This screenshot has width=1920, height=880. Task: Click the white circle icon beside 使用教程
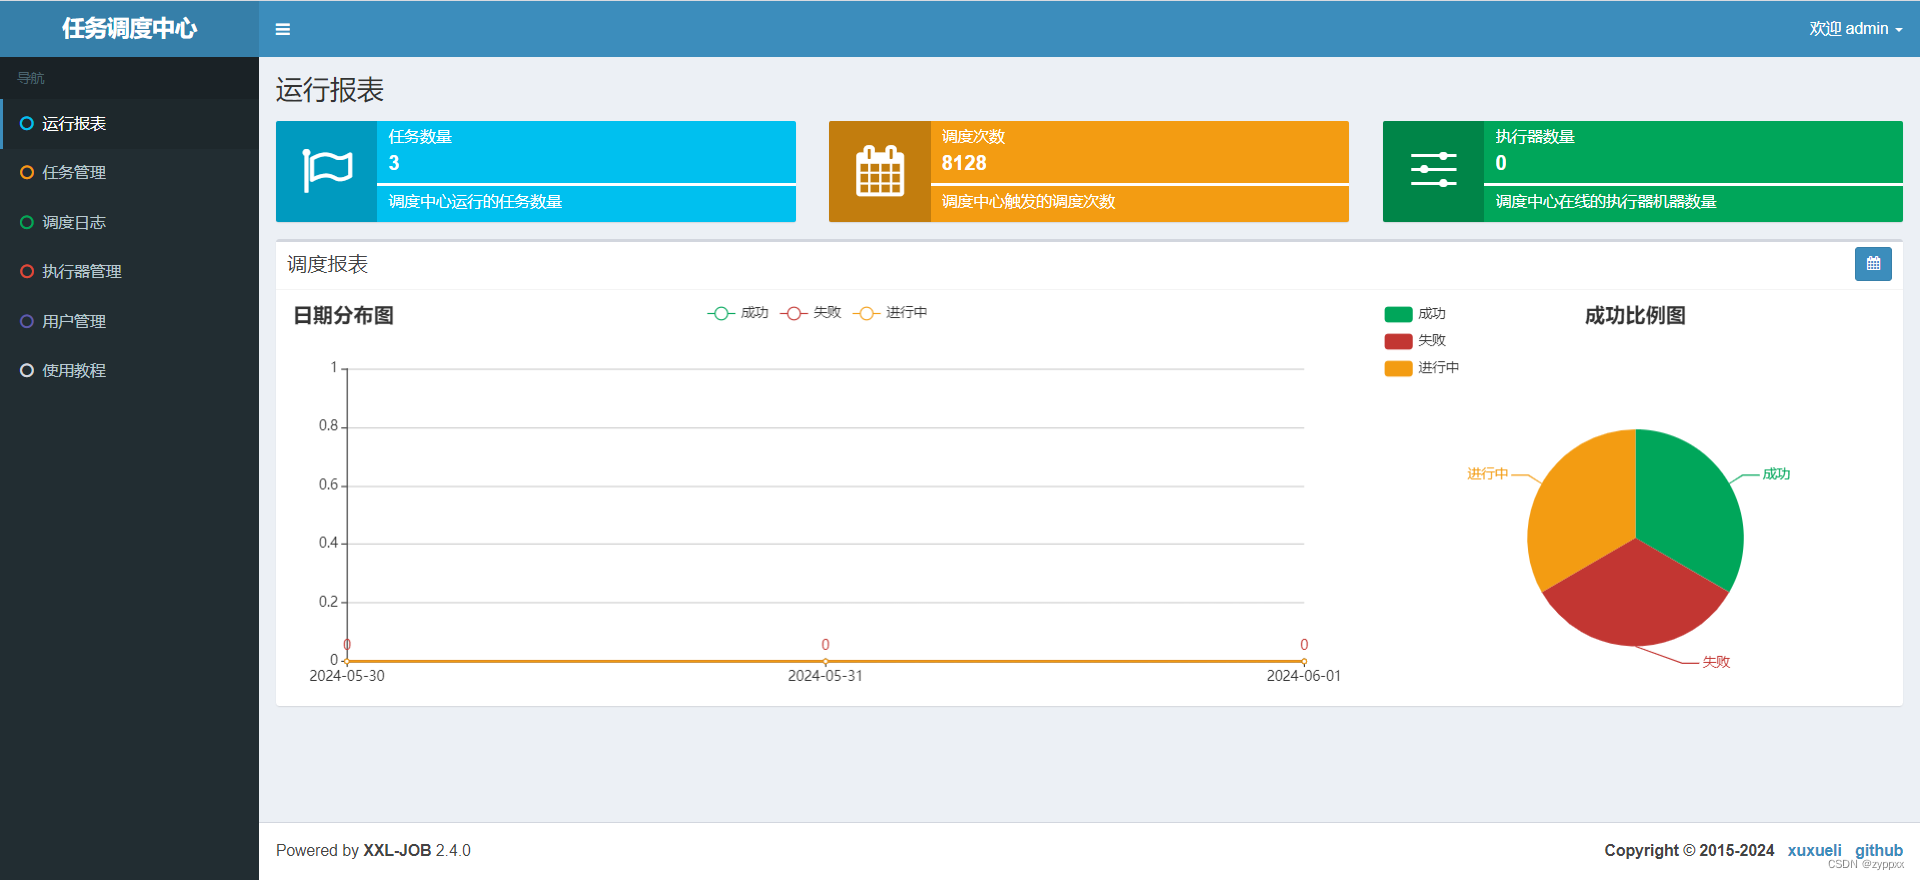(x=27, y=370)
